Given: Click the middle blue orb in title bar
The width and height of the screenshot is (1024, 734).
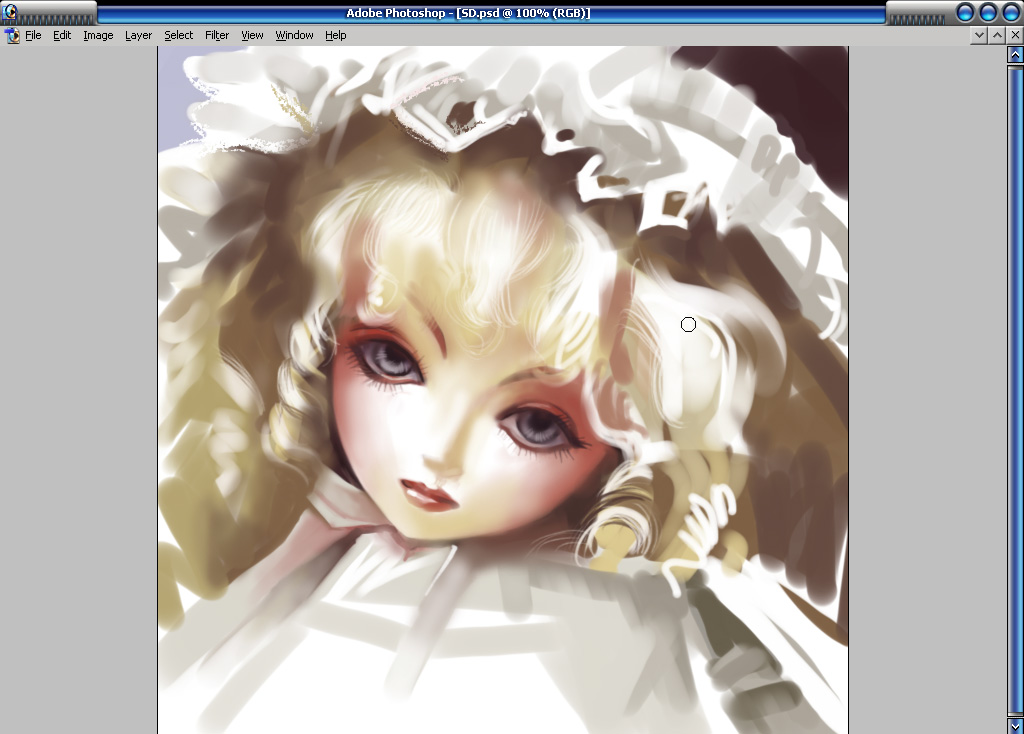Looking at the screenshot, I should click(988, 12).
